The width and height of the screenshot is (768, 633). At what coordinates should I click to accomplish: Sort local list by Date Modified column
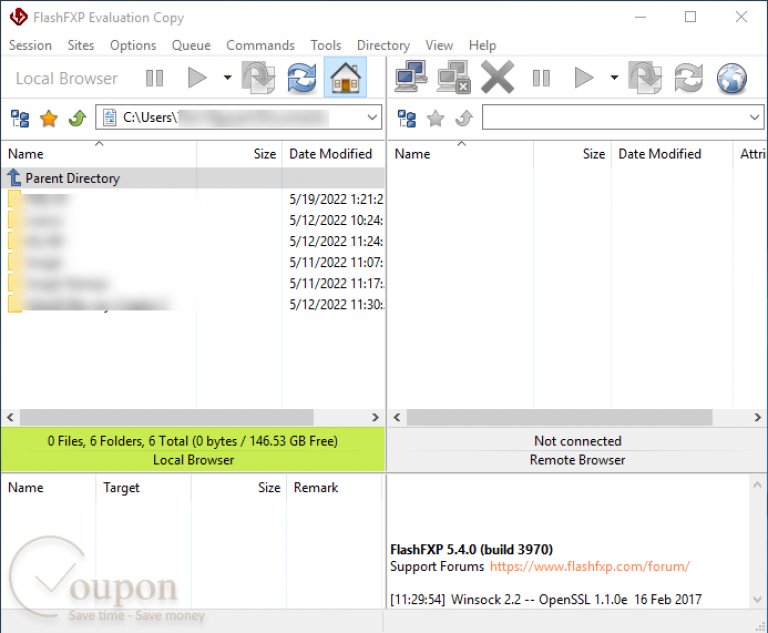coord(334,154)
